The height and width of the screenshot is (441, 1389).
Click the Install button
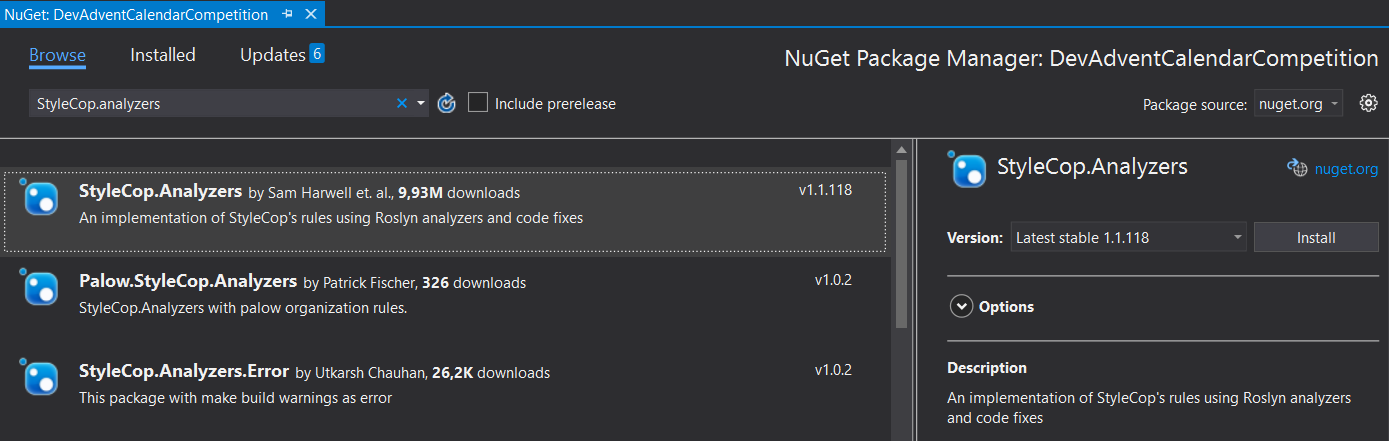click(x=1316, y=238)
